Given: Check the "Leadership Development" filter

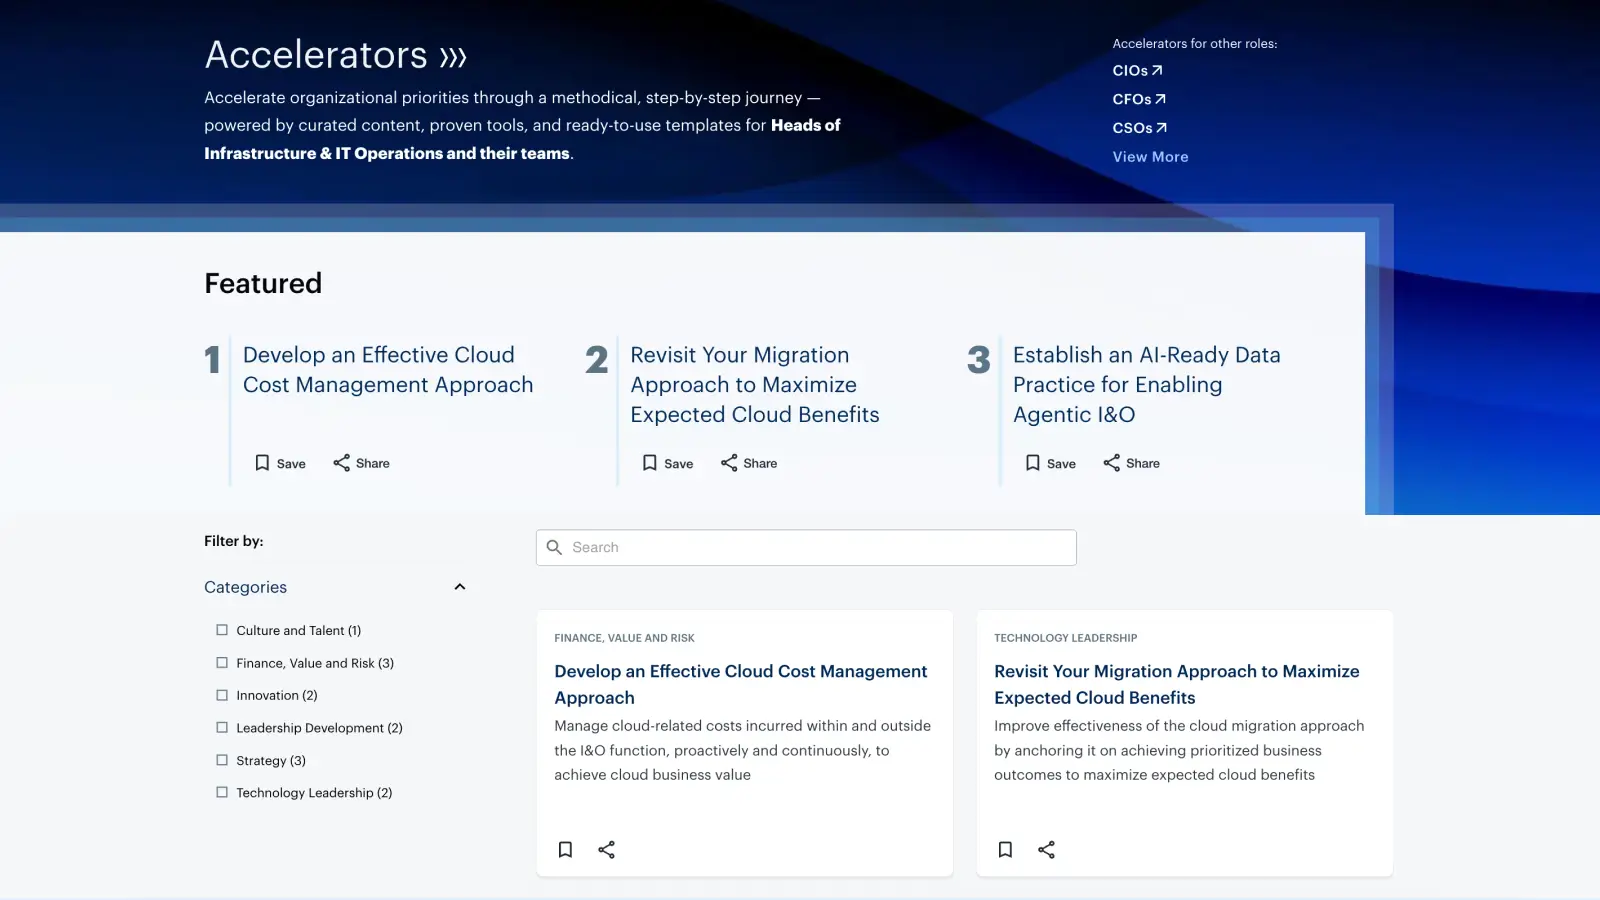Looking at the screenshot, I should click(221, 727).
